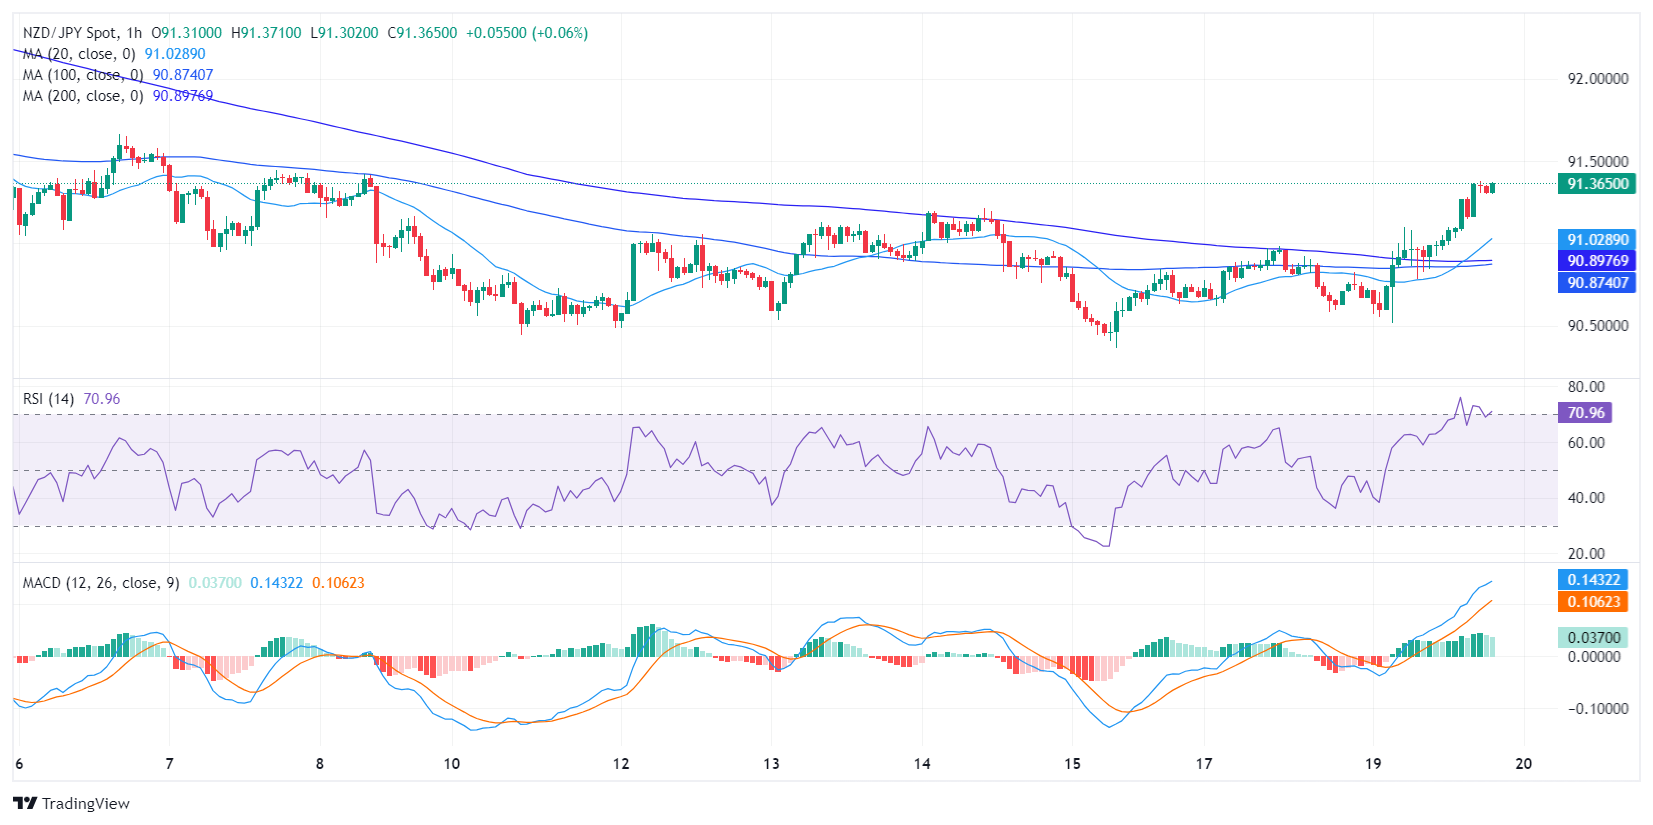
Task: Click the MA (100, close, 0) legend
Action: coord(83,75)
